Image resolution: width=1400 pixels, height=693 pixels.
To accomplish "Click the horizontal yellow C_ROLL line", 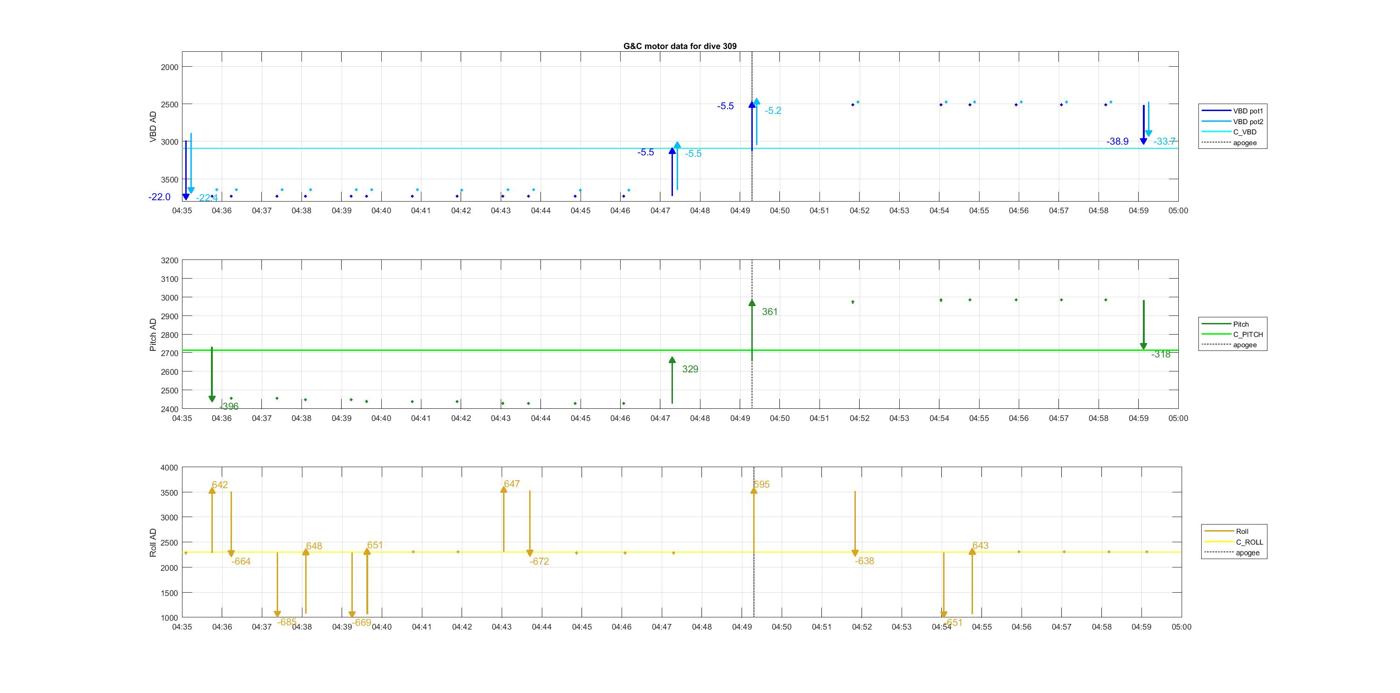I will click(x=680, y=552).
